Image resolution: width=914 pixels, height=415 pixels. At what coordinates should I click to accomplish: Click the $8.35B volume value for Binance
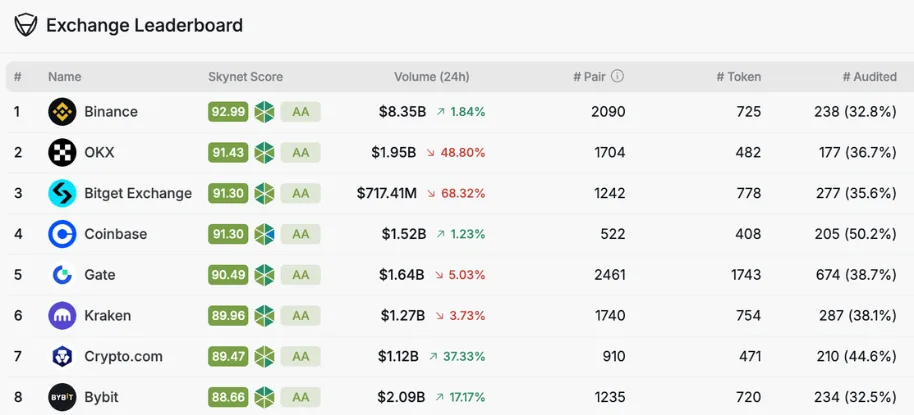403,112
